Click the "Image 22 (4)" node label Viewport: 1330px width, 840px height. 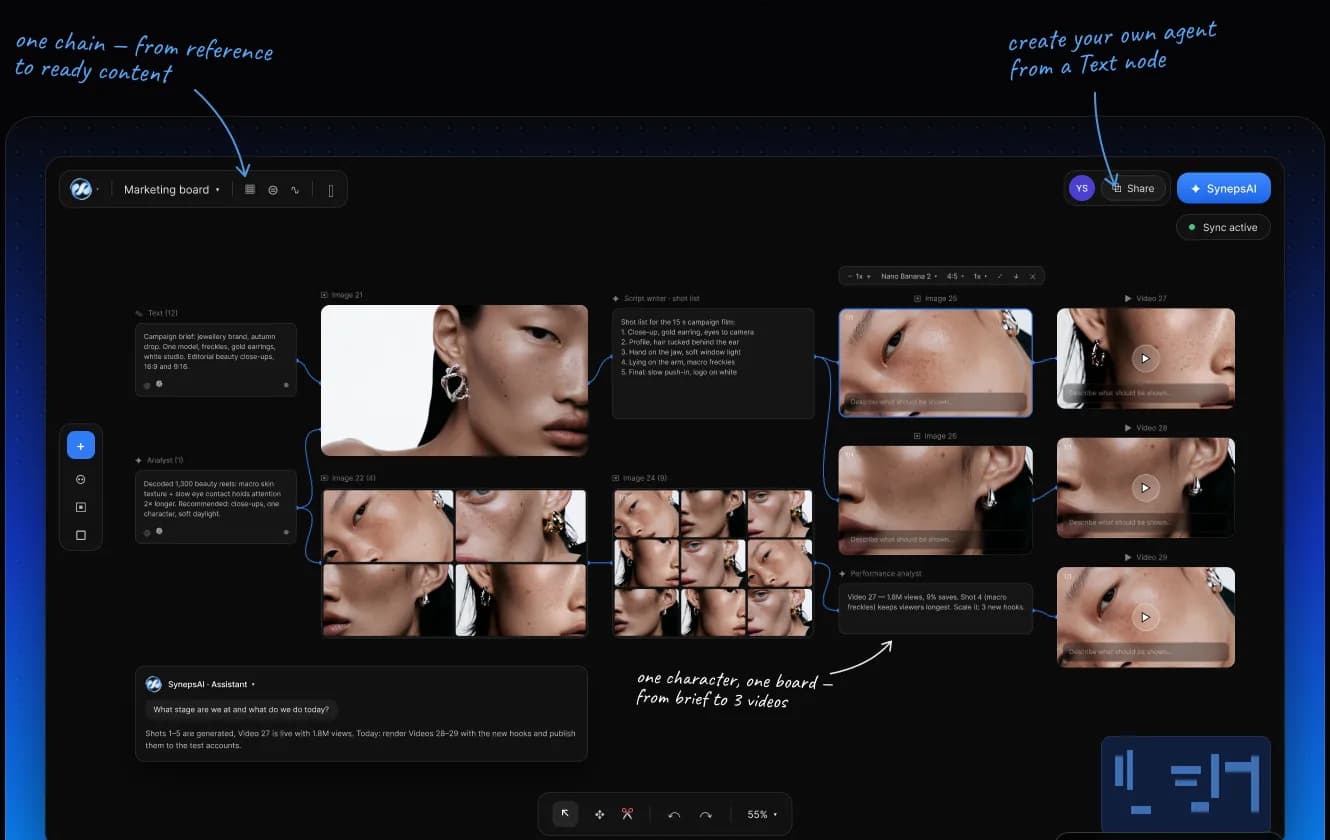[x=353, y=478]
